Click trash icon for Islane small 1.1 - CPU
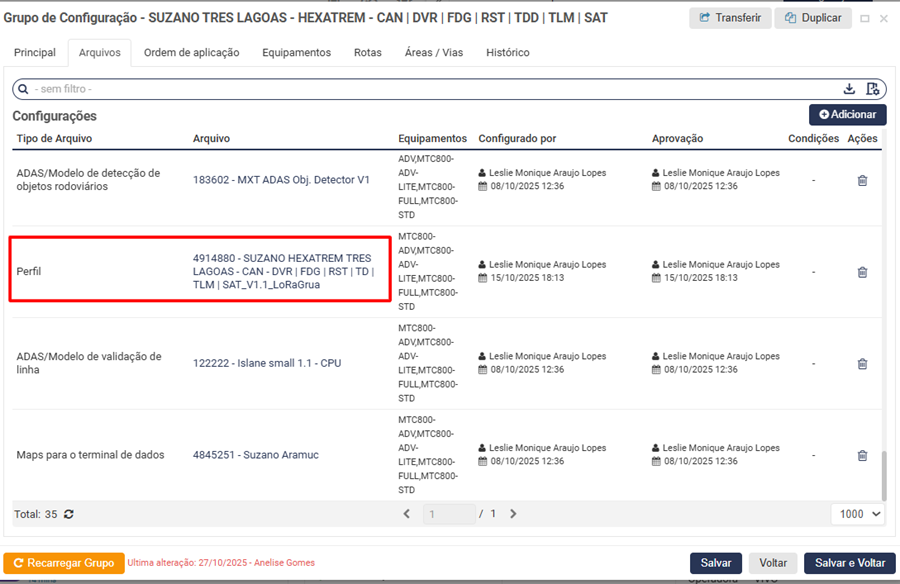This screenshot has height=584, width=900. pos(862,364)
